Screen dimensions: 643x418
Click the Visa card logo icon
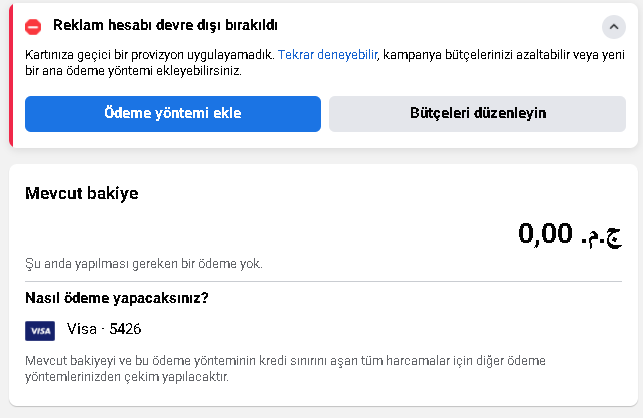click(40, 331)
